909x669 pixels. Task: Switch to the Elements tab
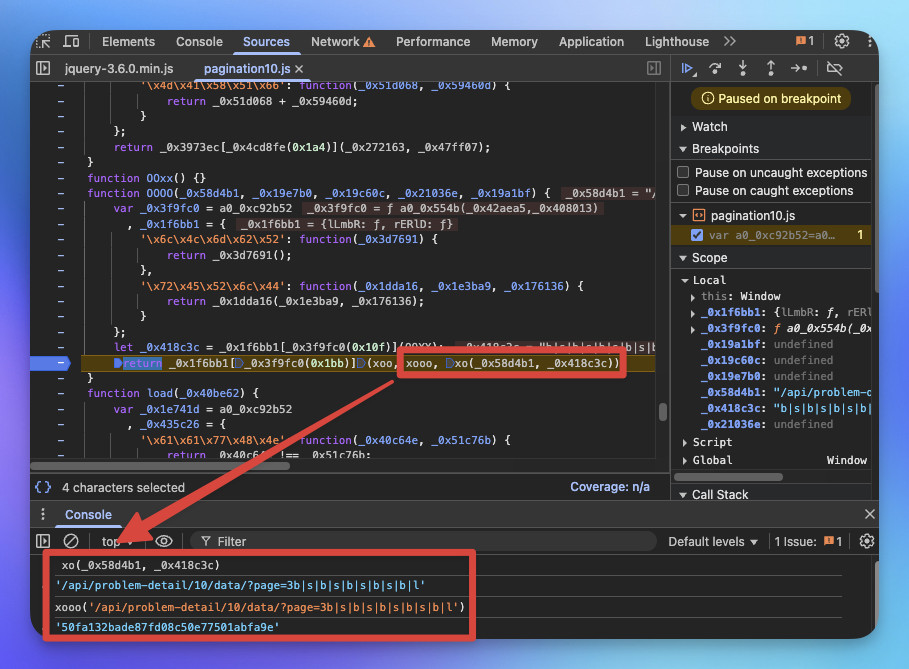tap(128, 42)
